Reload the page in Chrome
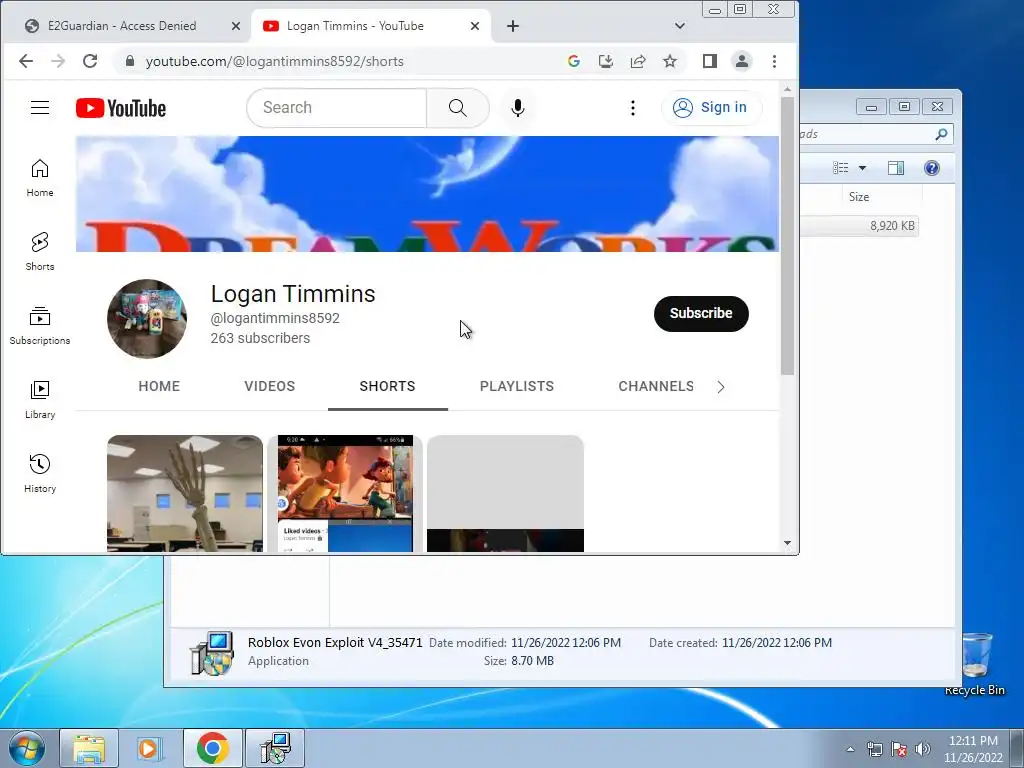 click(90, 61)
